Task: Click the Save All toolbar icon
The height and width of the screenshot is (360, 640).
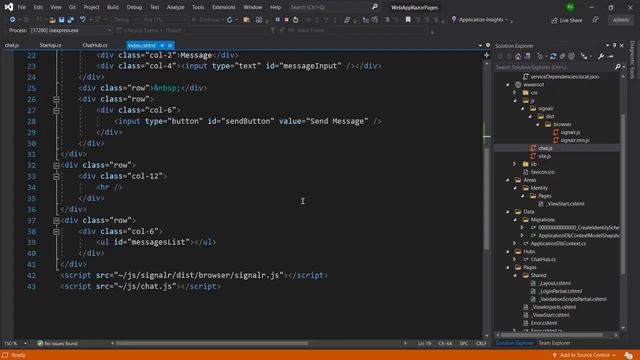Action: click(71, 20)
